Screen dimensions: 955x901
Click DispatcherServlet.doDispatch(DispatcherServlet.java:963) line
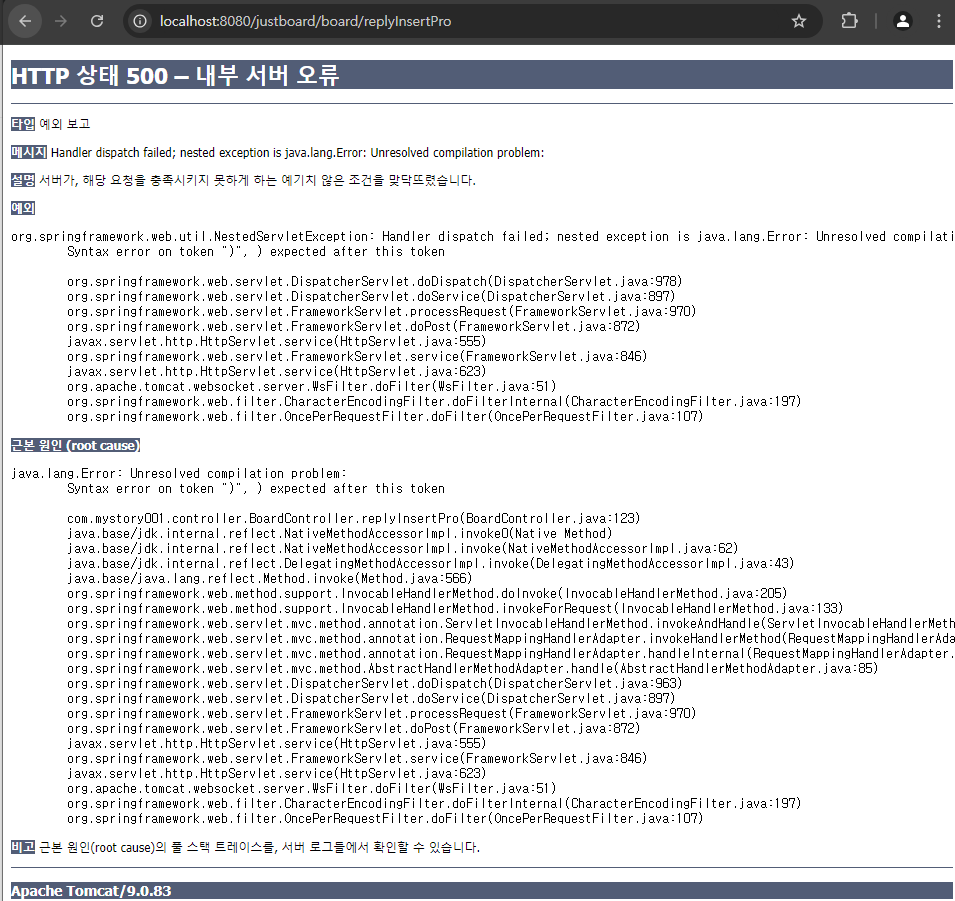tap(375, 684)
